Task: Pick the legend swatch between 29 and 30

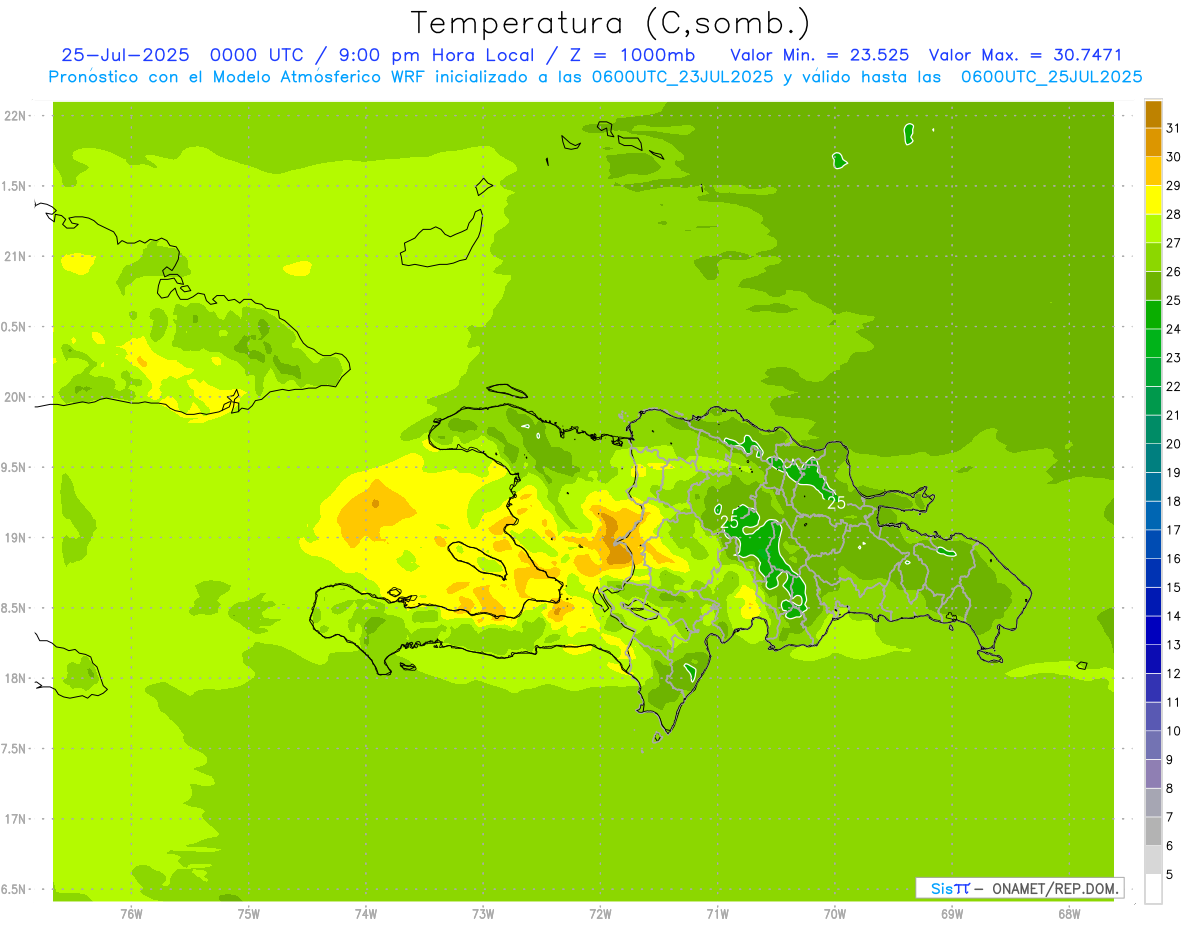Action: tap(1153, 172)
